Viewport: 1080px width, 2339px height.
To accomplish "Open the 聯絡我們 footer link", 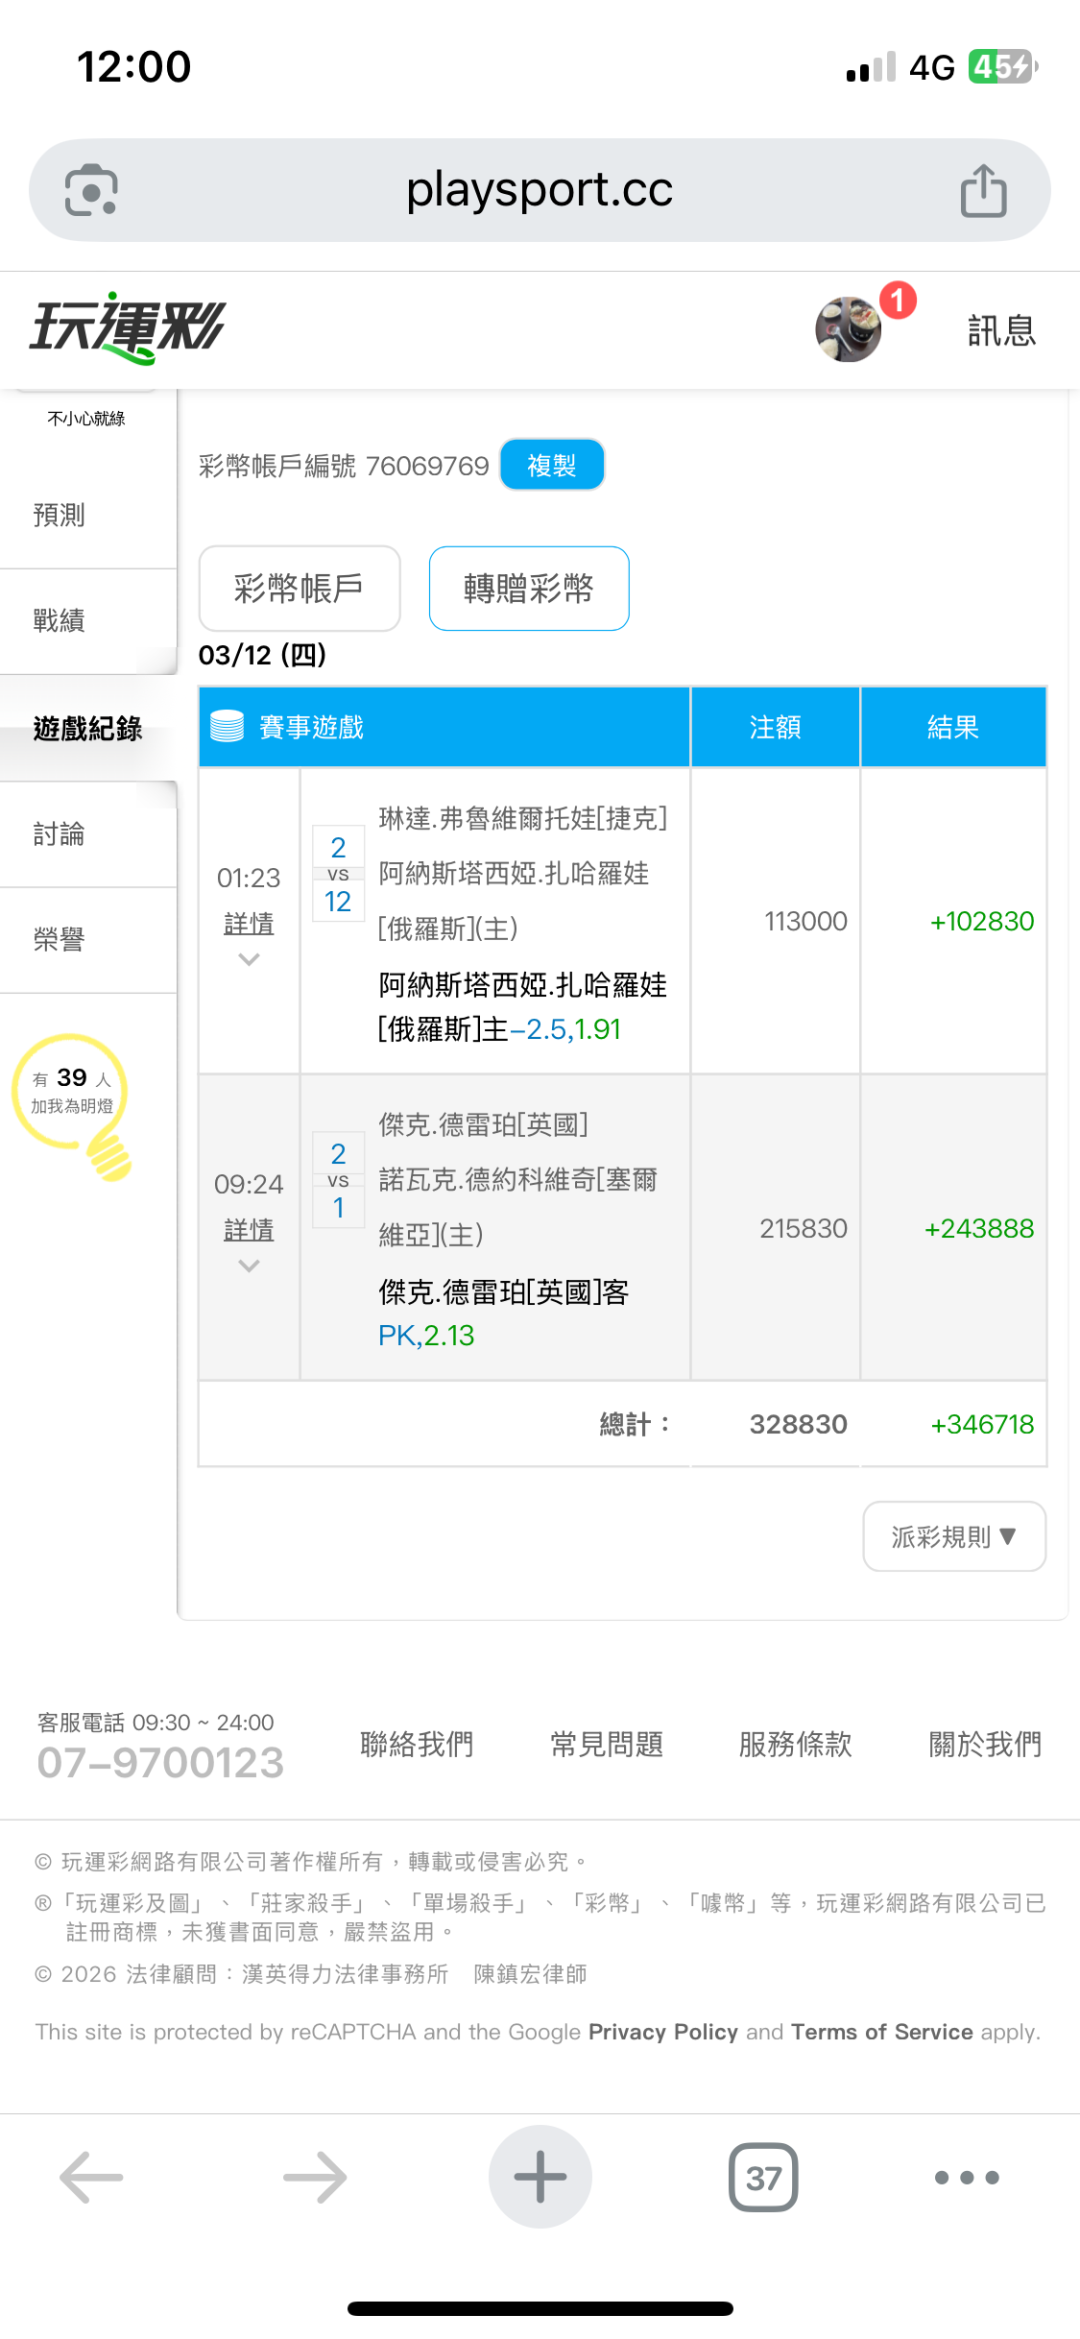I will pyautogui.click(x=417, y=1744).
